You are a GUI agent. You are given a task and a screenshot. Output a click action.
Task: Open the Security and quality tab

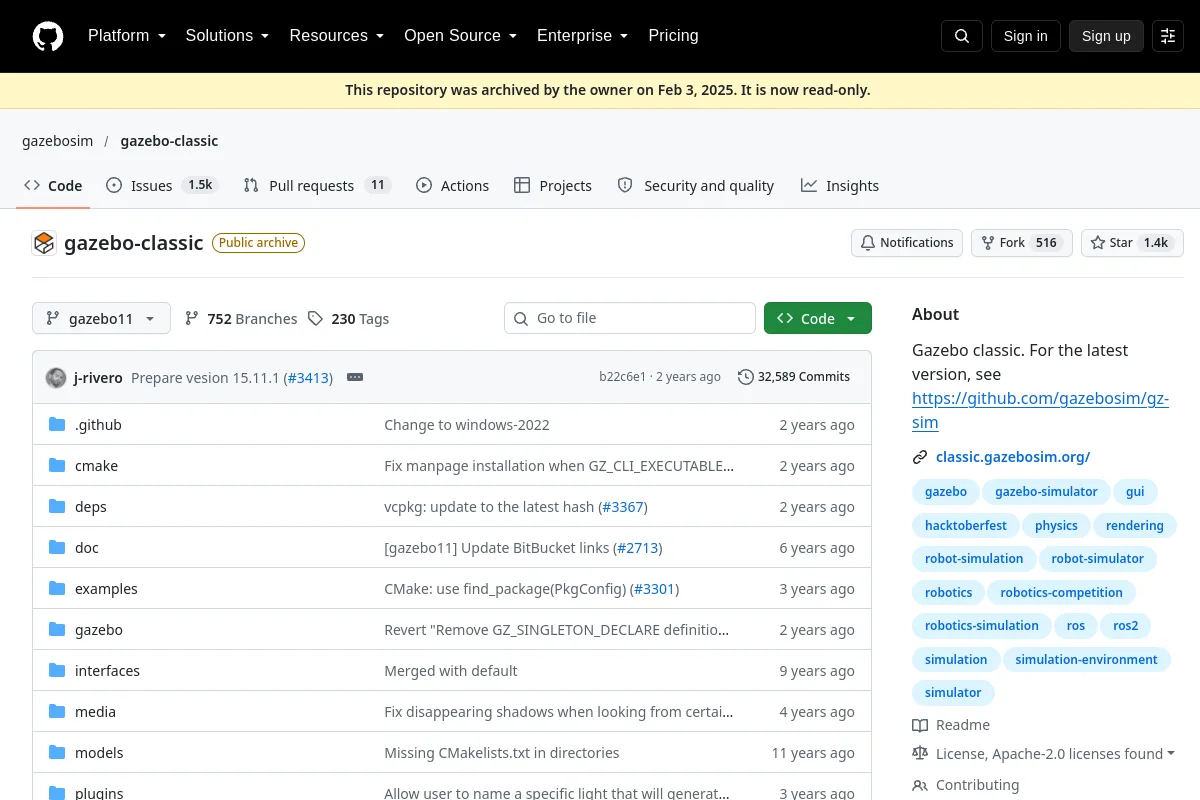coord(696,186)
